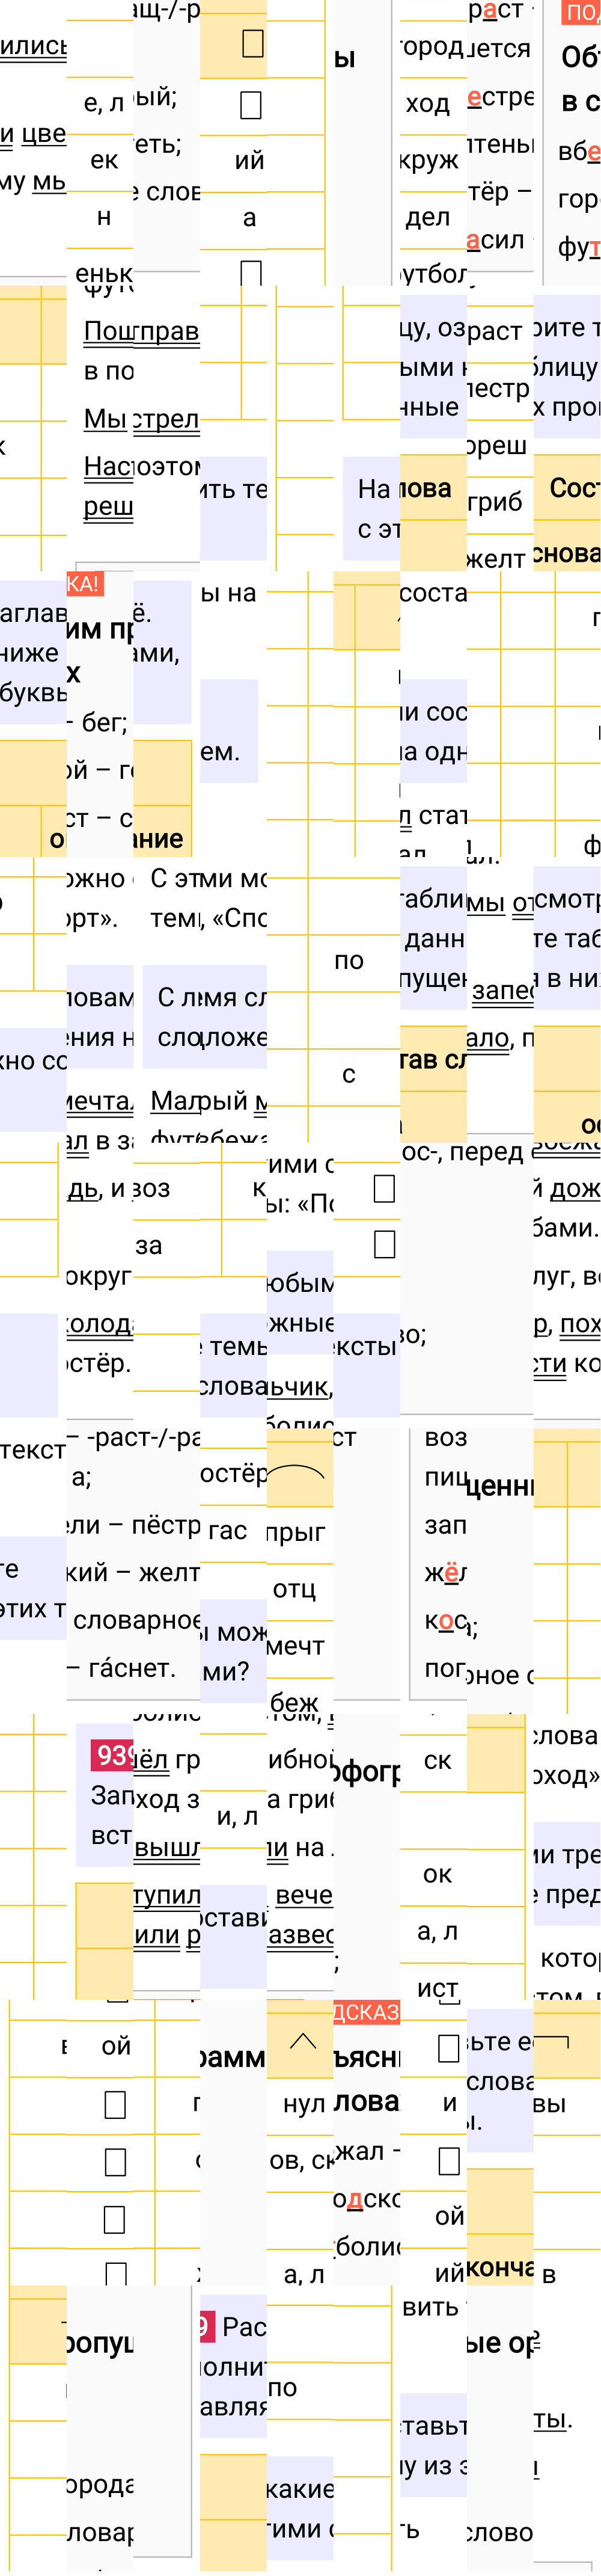Click the orange 'ПО,' label

pyautogui.click(x=581, y=12)
